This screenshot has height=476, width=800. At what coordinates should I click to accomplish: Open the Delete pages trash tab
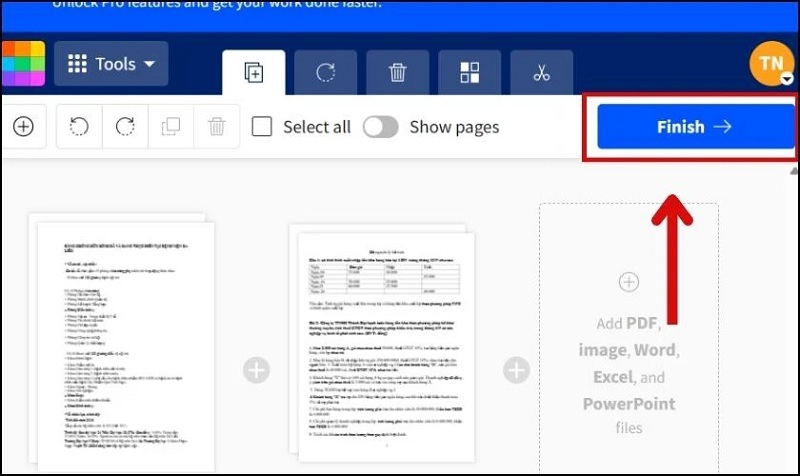397,73
